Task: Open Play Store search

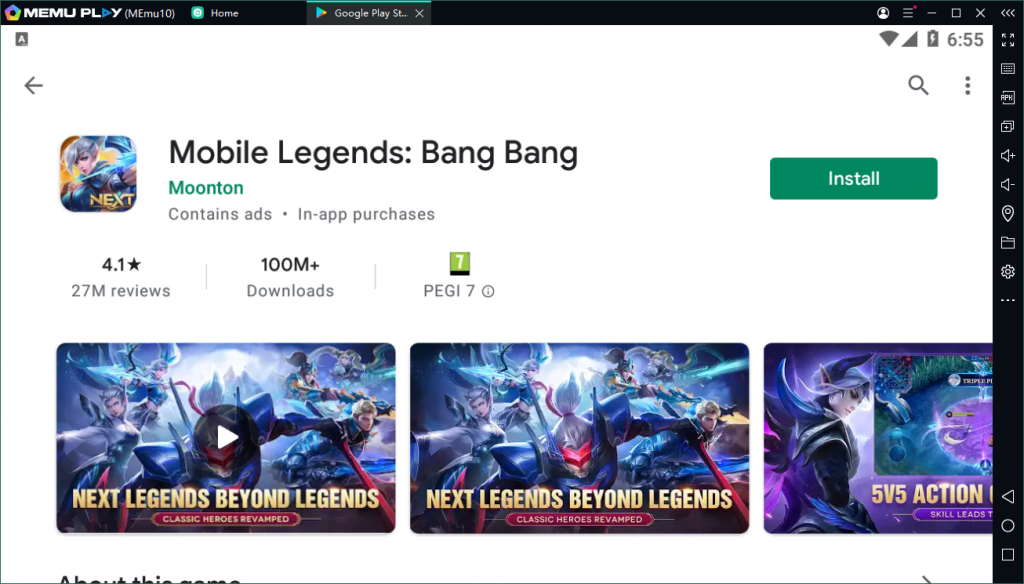Action: point(918,86)
